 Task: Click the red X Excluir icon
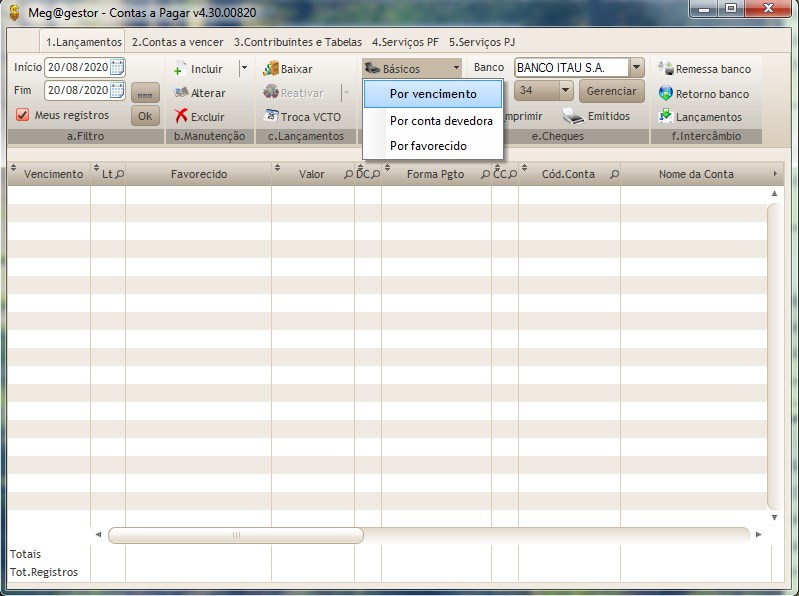(181, 116)
